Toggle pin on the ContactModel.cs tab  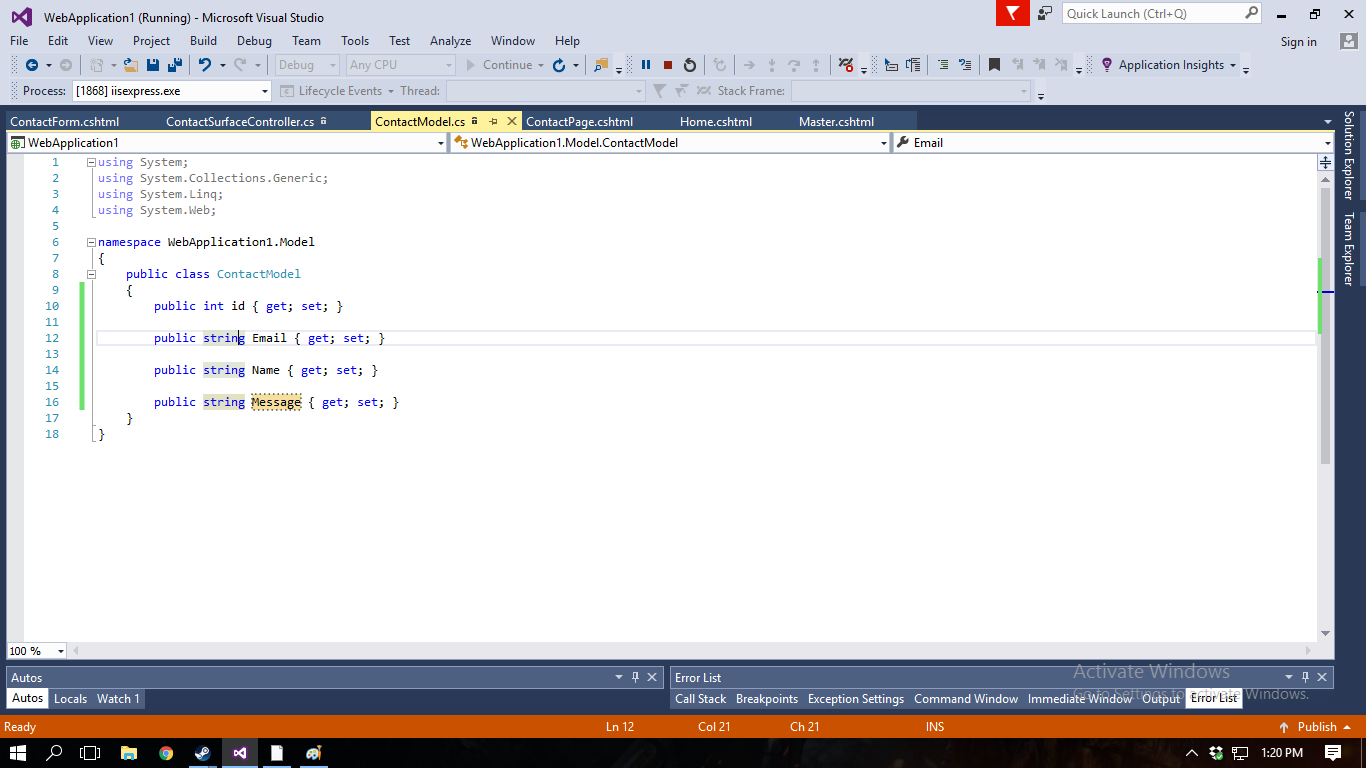[493, 121]
